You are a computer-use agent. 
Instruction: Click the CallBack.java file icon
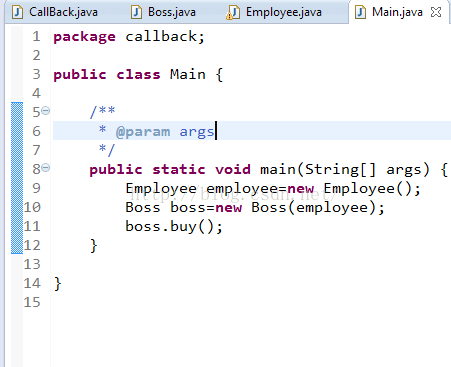[17, 13]
